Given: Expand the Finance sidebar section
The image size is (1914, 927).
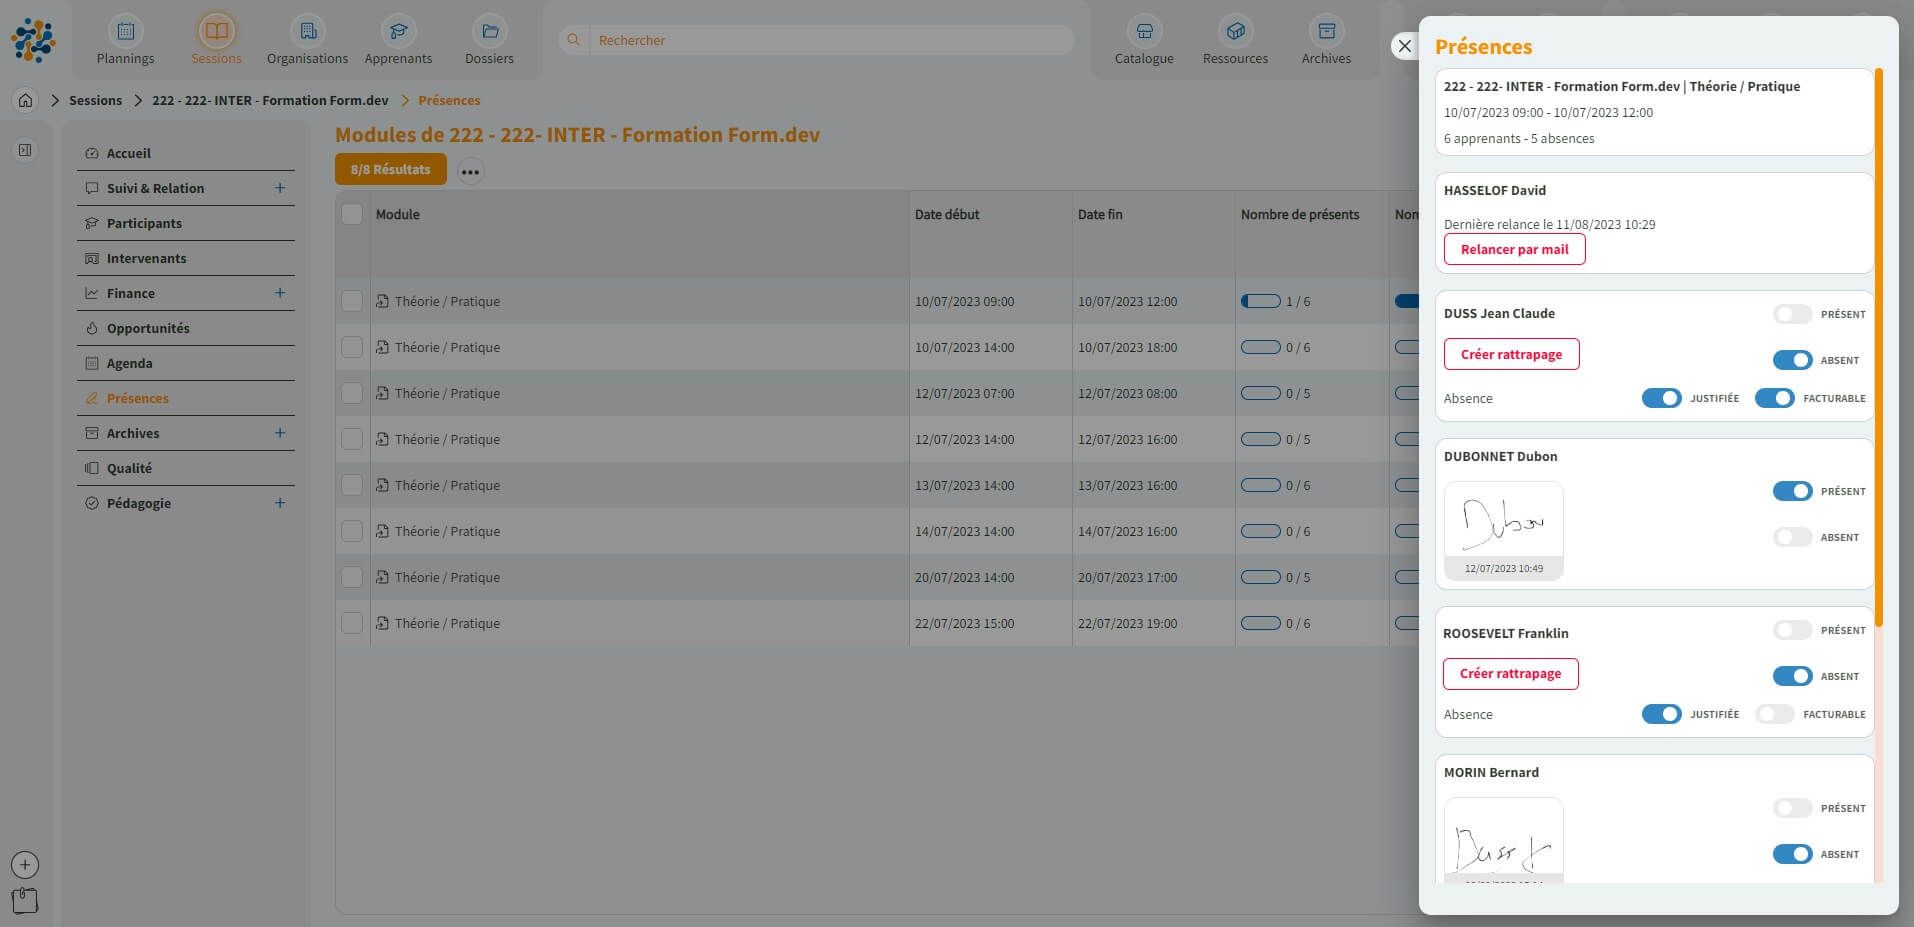Looking at the screenshot, I should pyautogui.click(x=280, y=293).
